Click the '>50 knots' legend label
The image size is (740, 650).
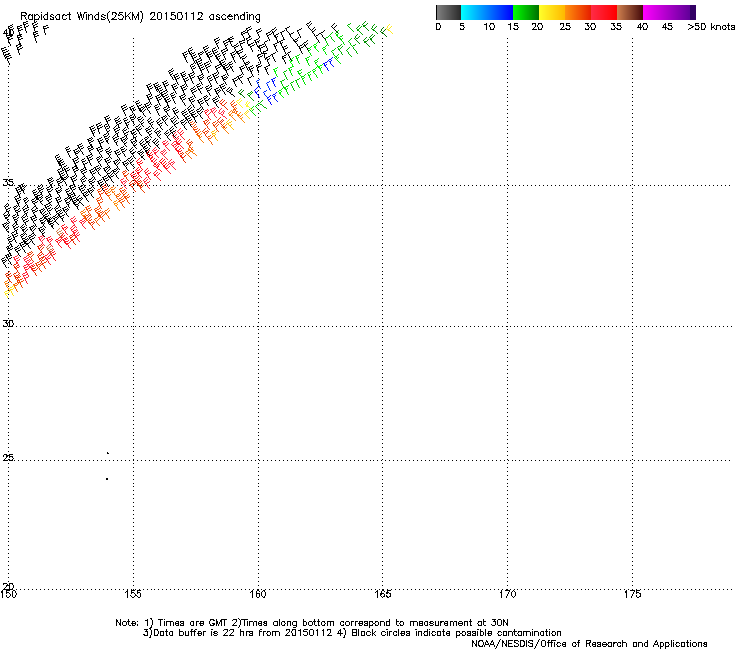tap(711, 27)
